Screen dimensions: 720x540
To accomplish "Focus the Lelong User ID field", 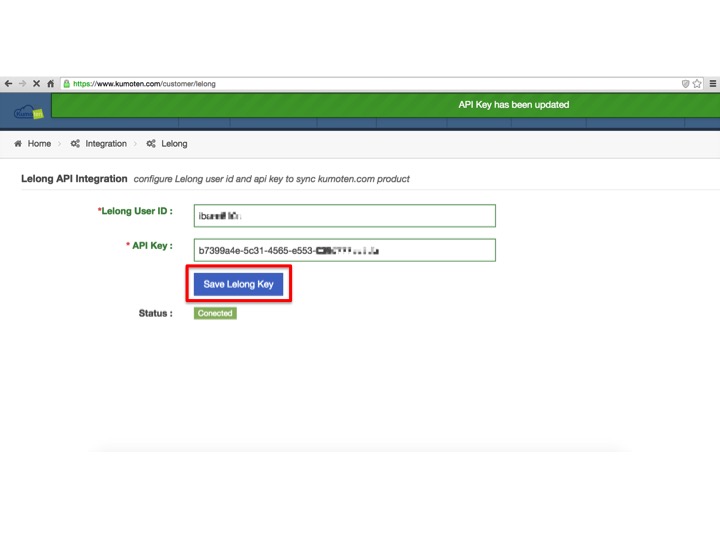I will point(345,216).
